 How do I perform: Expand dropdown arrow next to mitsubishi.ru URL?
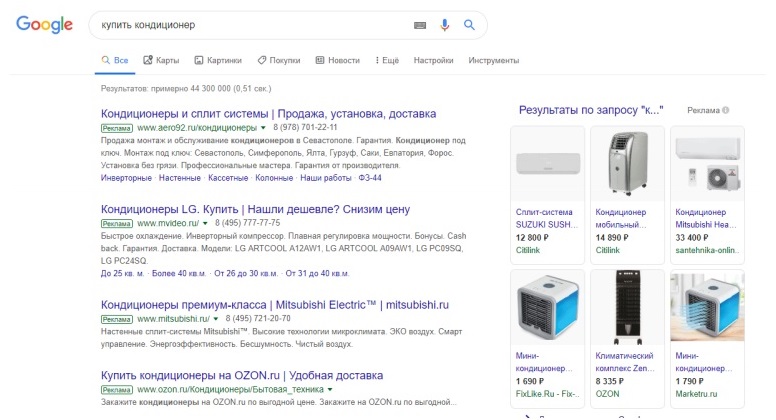(216, 319)
